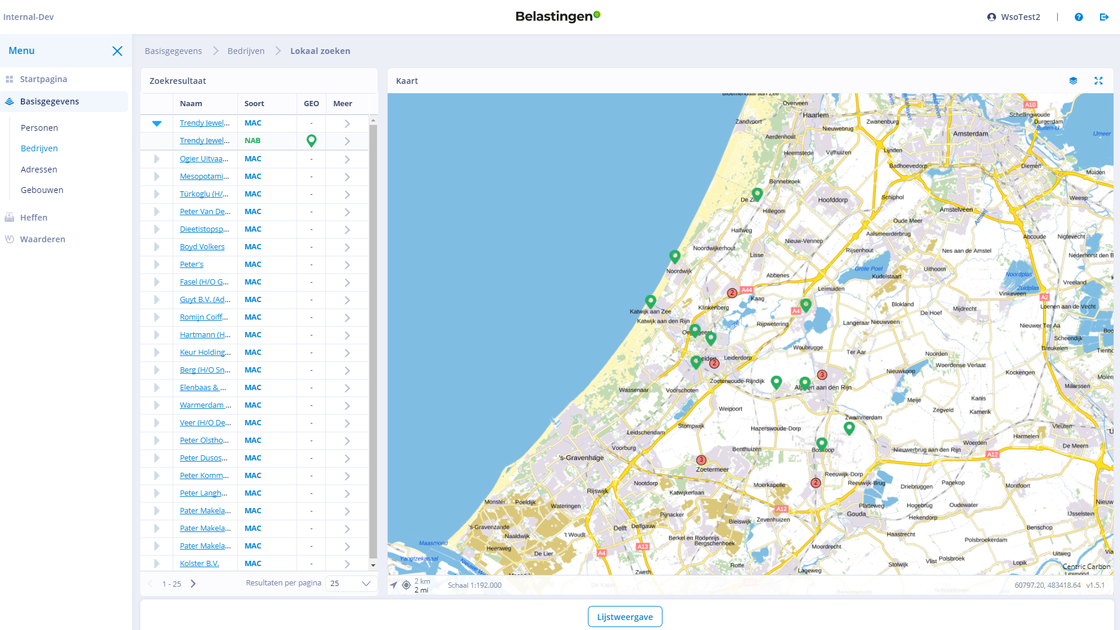Open the help question mark icon
The image size is (1120, 630).
tap(1079, 17)
